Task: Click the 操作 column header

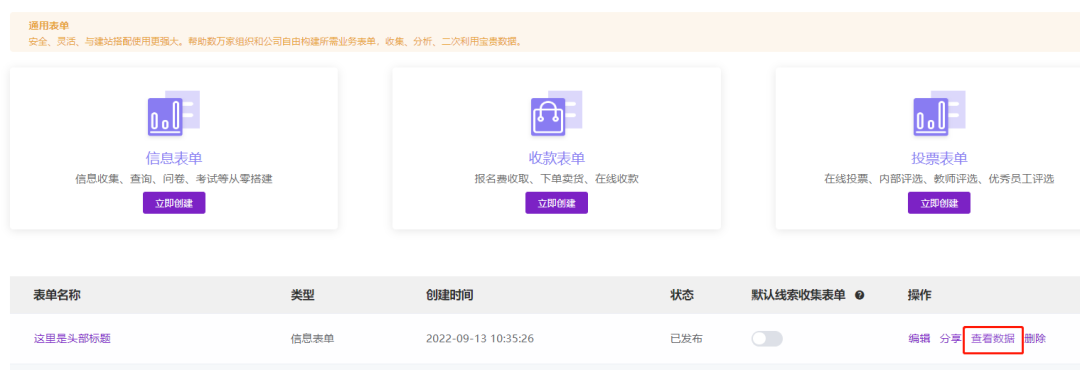Action: pos(920,295)
